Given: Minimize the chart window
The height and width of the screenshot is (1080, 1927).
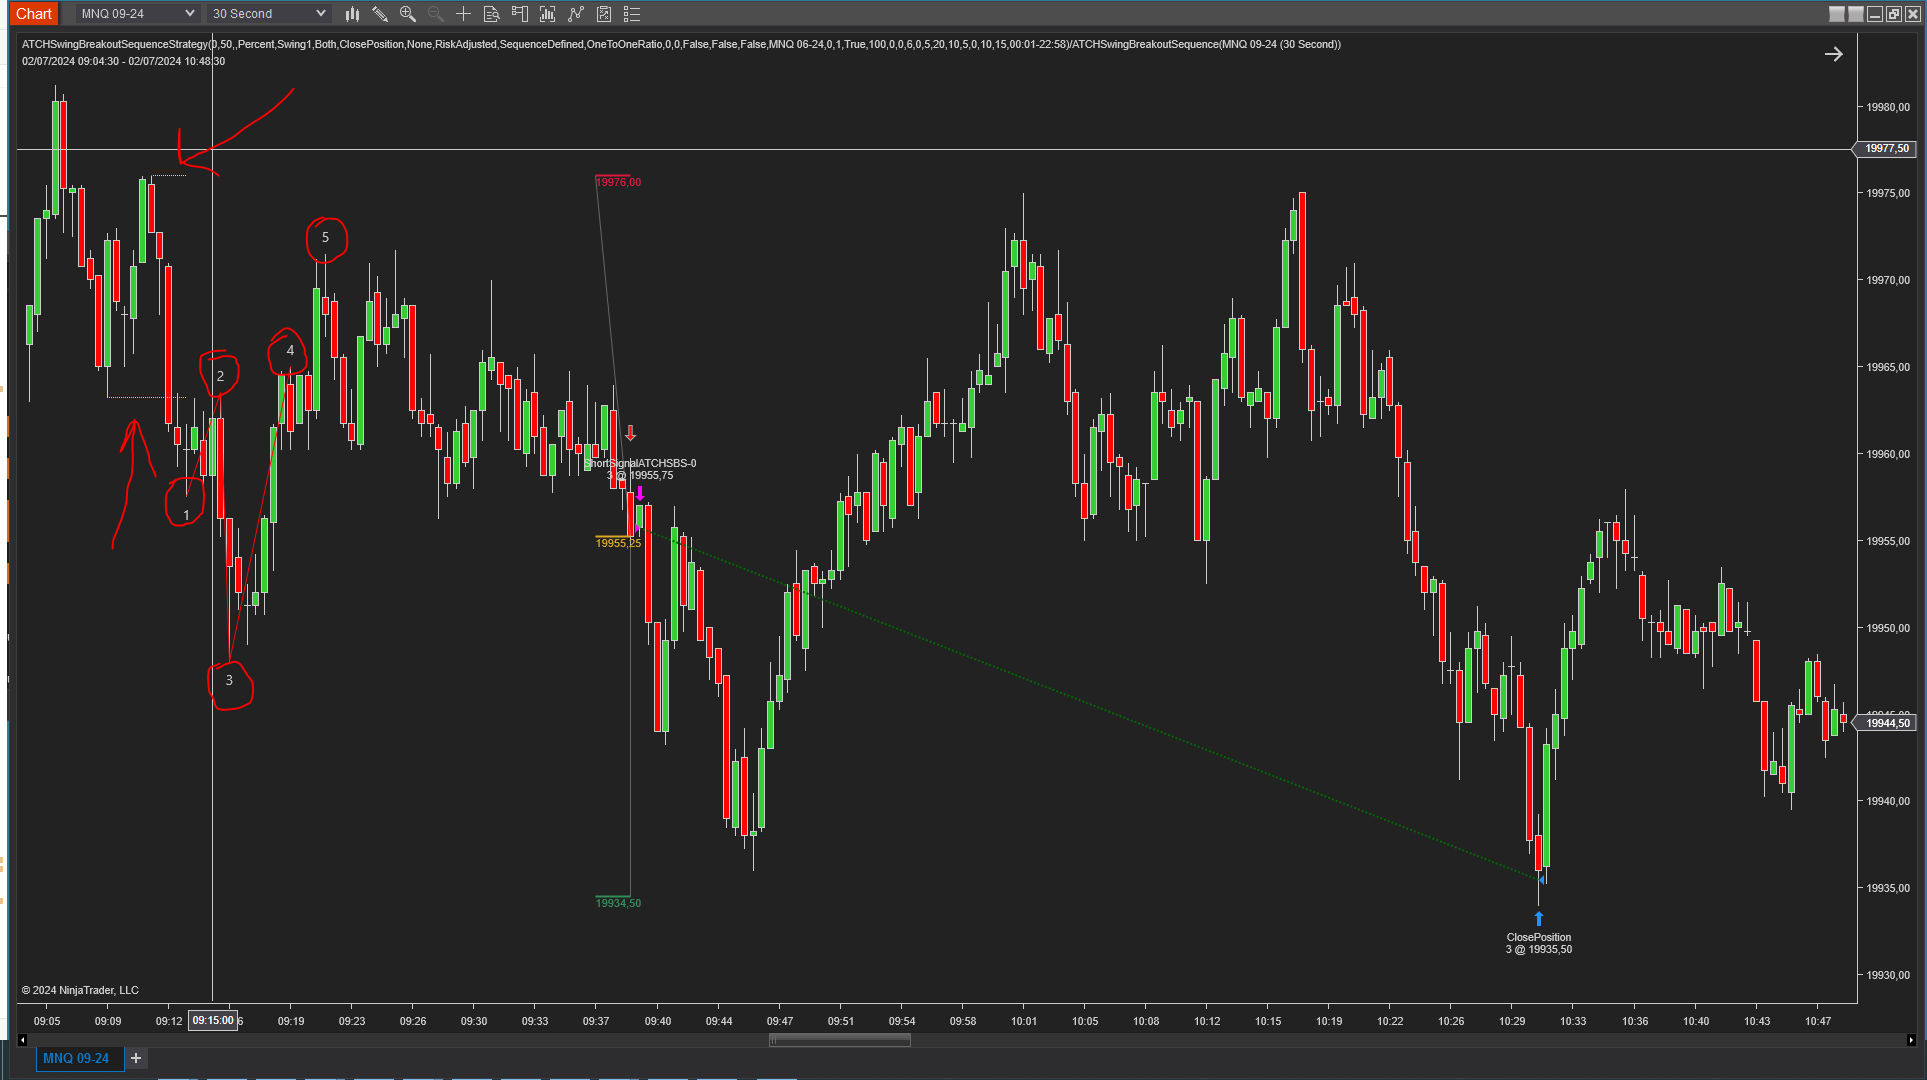Looking at the screenshot, I should [1875, 14].
